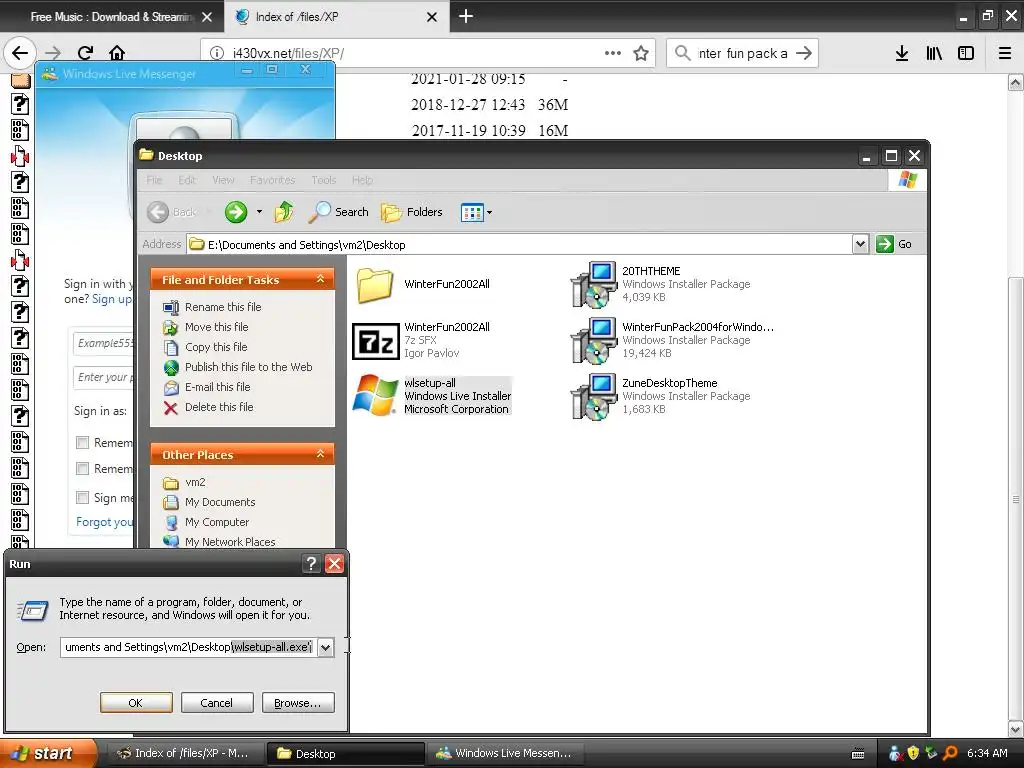Go forward in Desktop explorer window
The width and height of the screenshot is (1024, 768).
[x=236, y=212]
